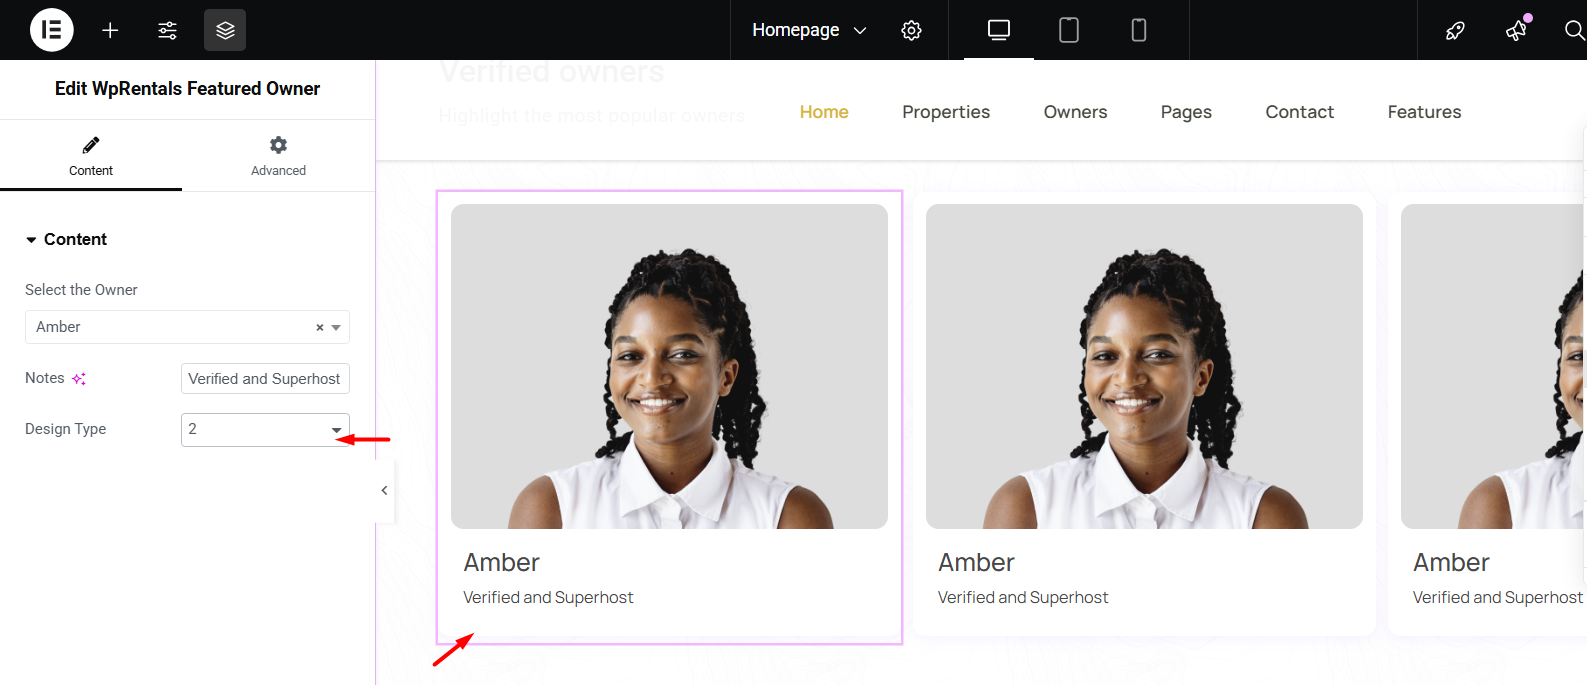Switch to tablet preview mode

tap(1068, 30)
